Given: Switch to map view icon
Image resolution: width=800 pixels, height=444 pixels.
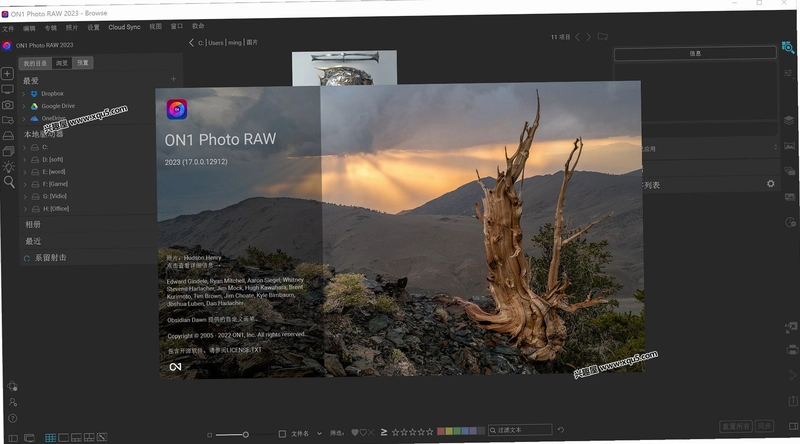Looking at the screenshot, I should pyautogui.click(x=102, y=437).
